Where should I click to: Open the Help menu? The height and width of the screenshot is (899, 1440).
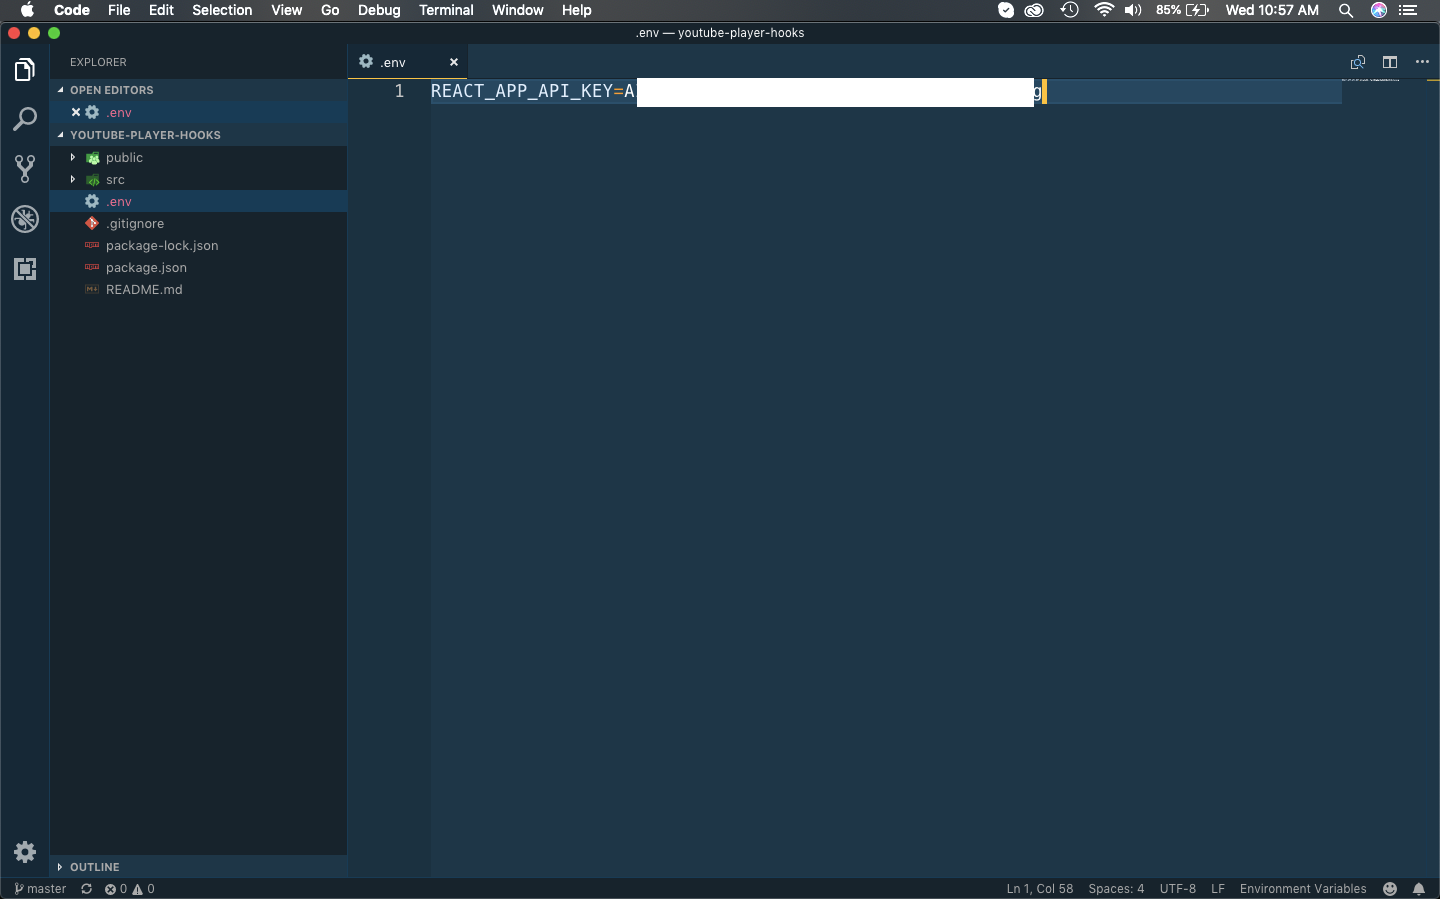[x=576, y=10]
